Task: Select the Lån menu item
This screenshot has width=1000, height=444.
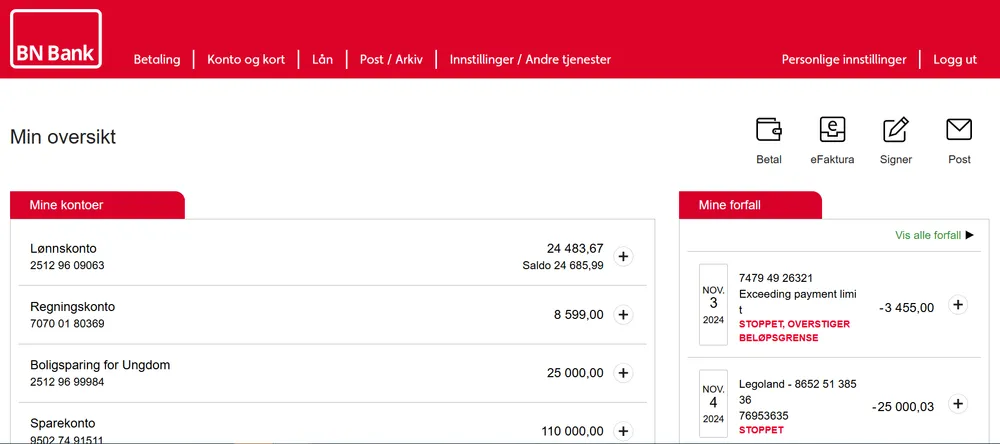Action: point(323,59)
